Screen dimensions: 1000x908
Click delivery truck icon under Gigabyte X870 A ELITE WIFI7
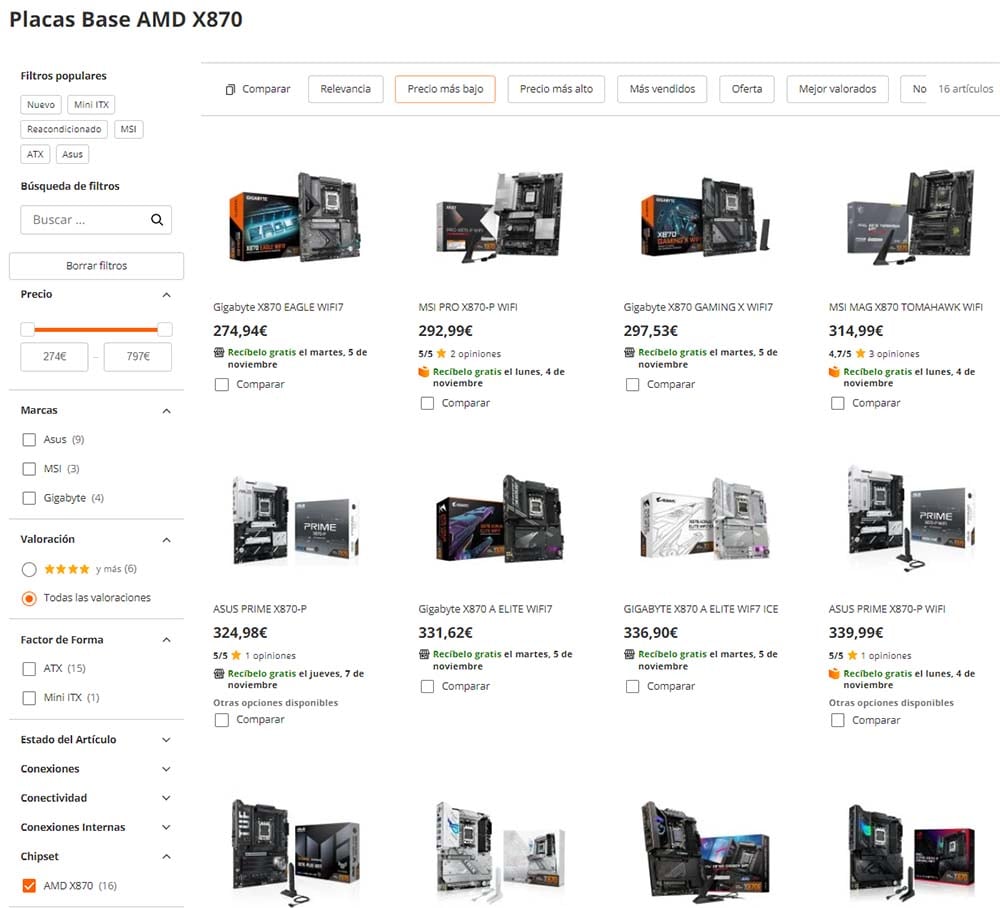(424, 654)
